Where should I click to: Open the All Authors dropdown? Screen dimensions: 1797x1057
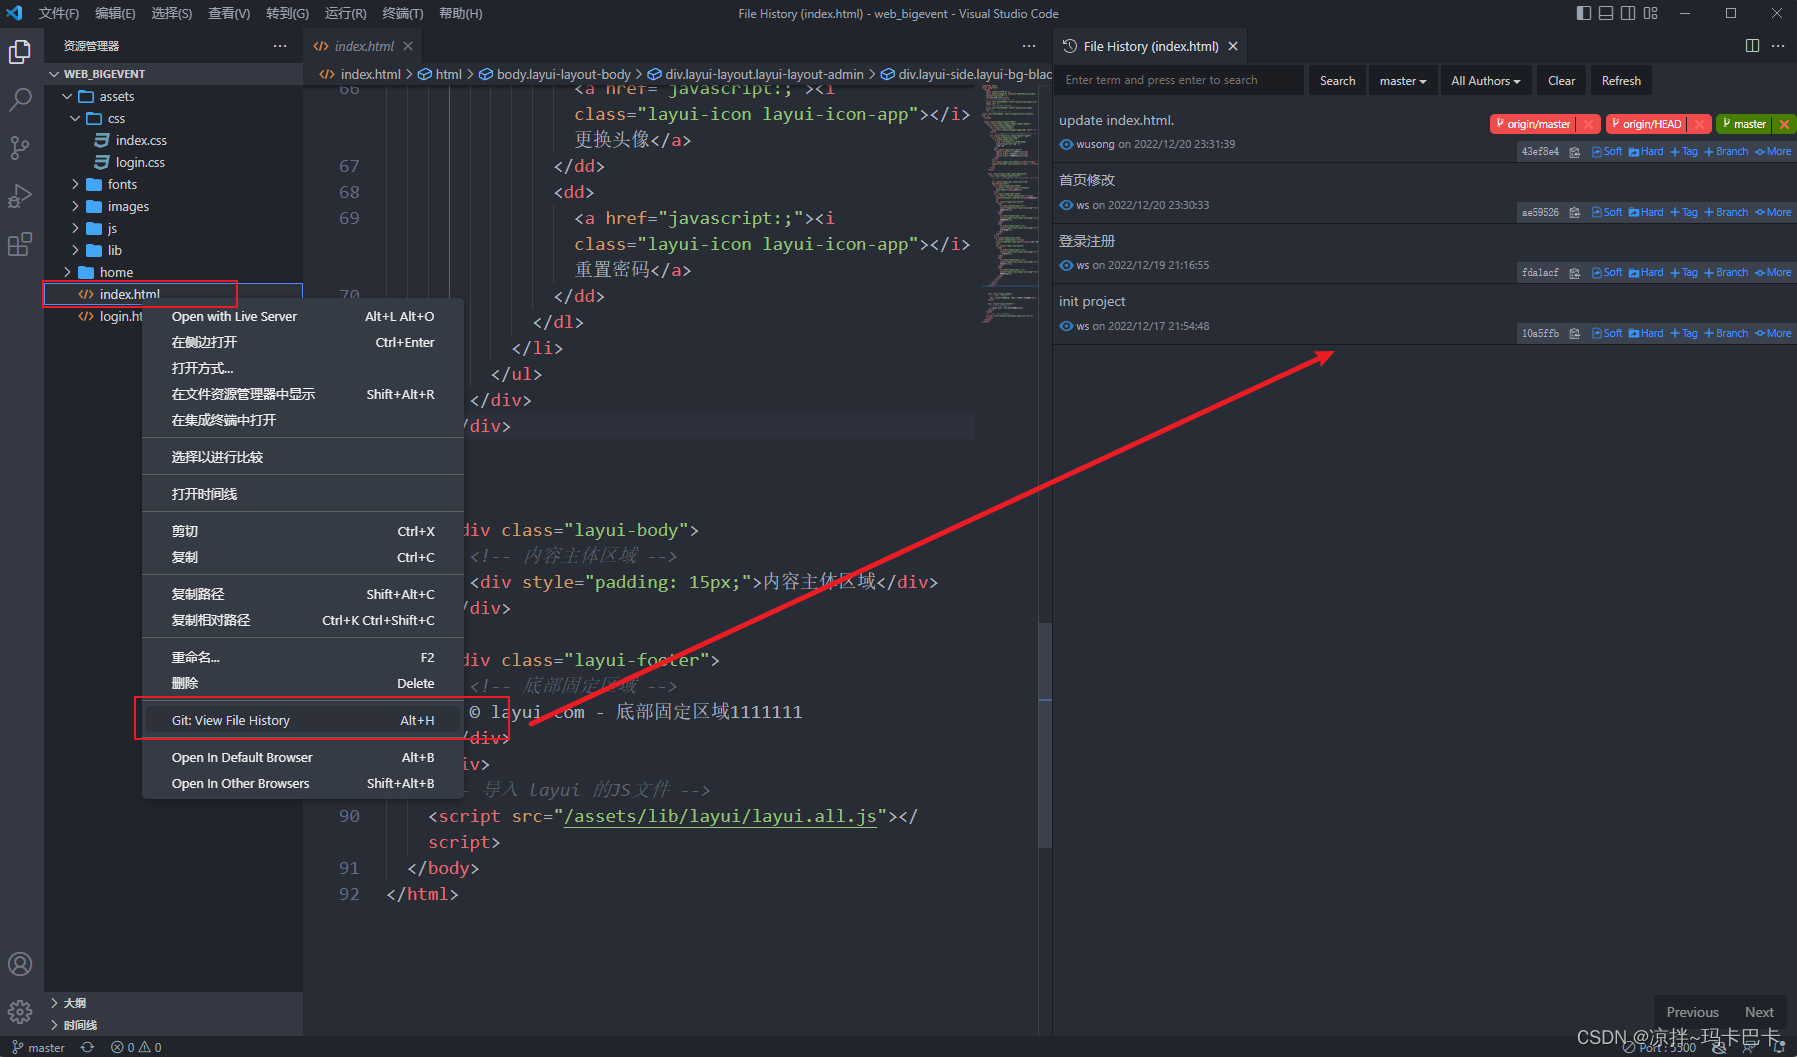[1486, 81]
